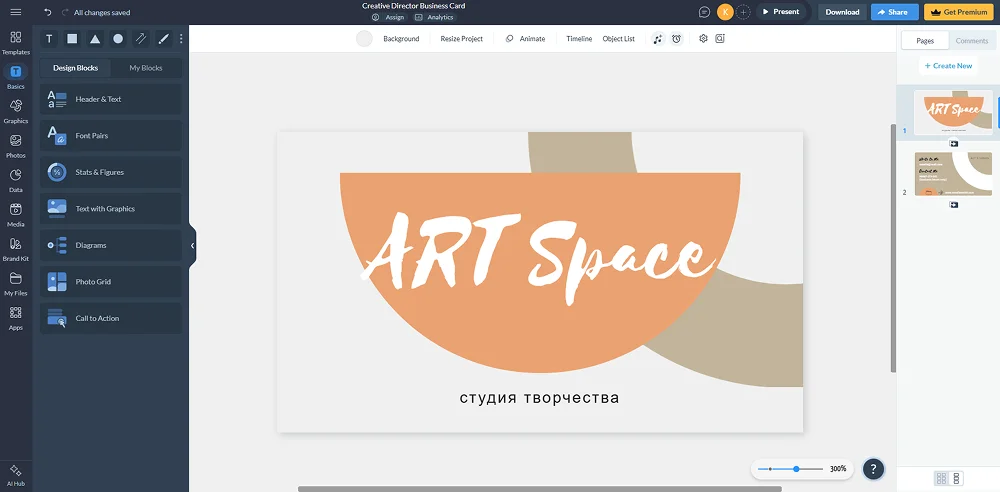Open the Data sidebar section
1000x492 pixels.
click(16, 180)
